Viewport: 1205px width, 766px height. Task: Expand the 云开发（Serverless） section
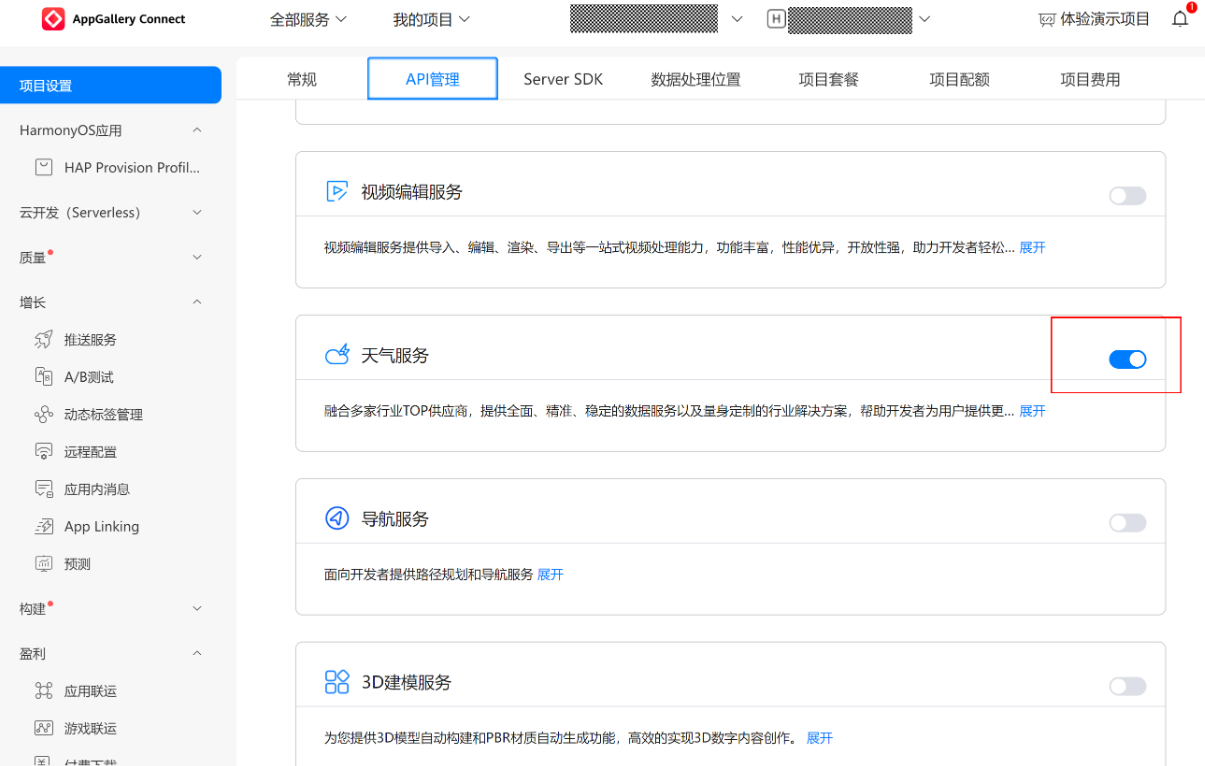(197, 213)
